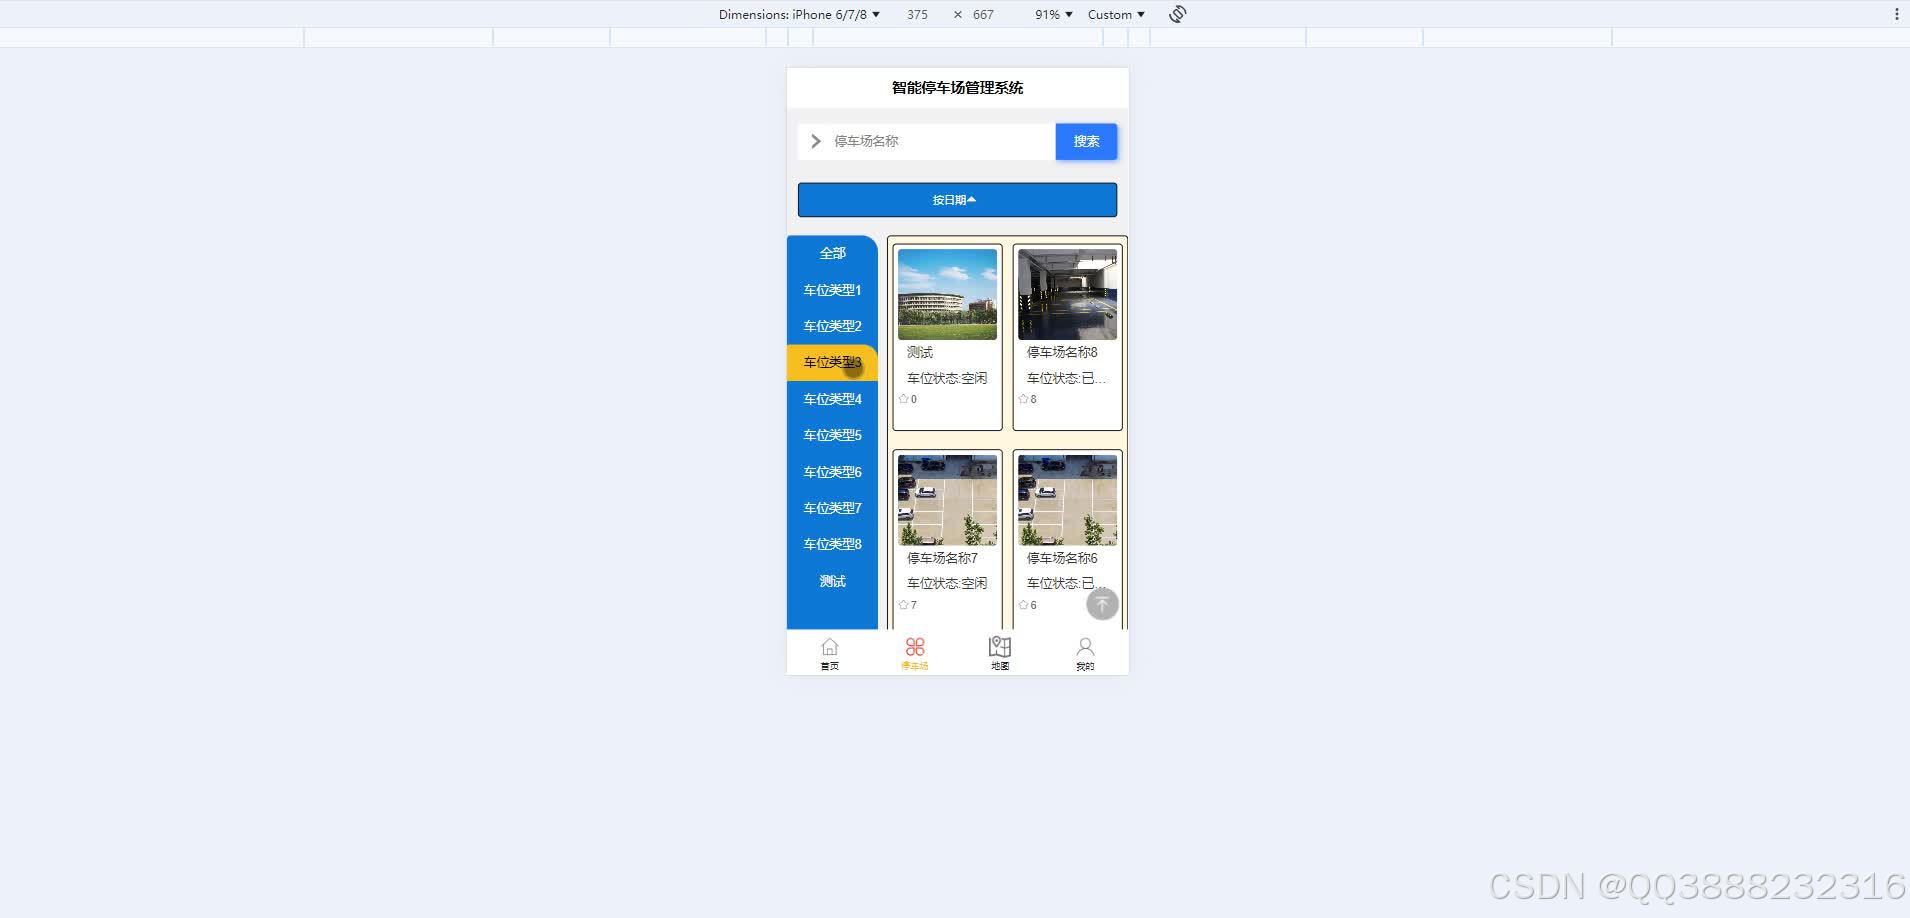Click the star icon on 停车场名称6 card

(1024, 605)
